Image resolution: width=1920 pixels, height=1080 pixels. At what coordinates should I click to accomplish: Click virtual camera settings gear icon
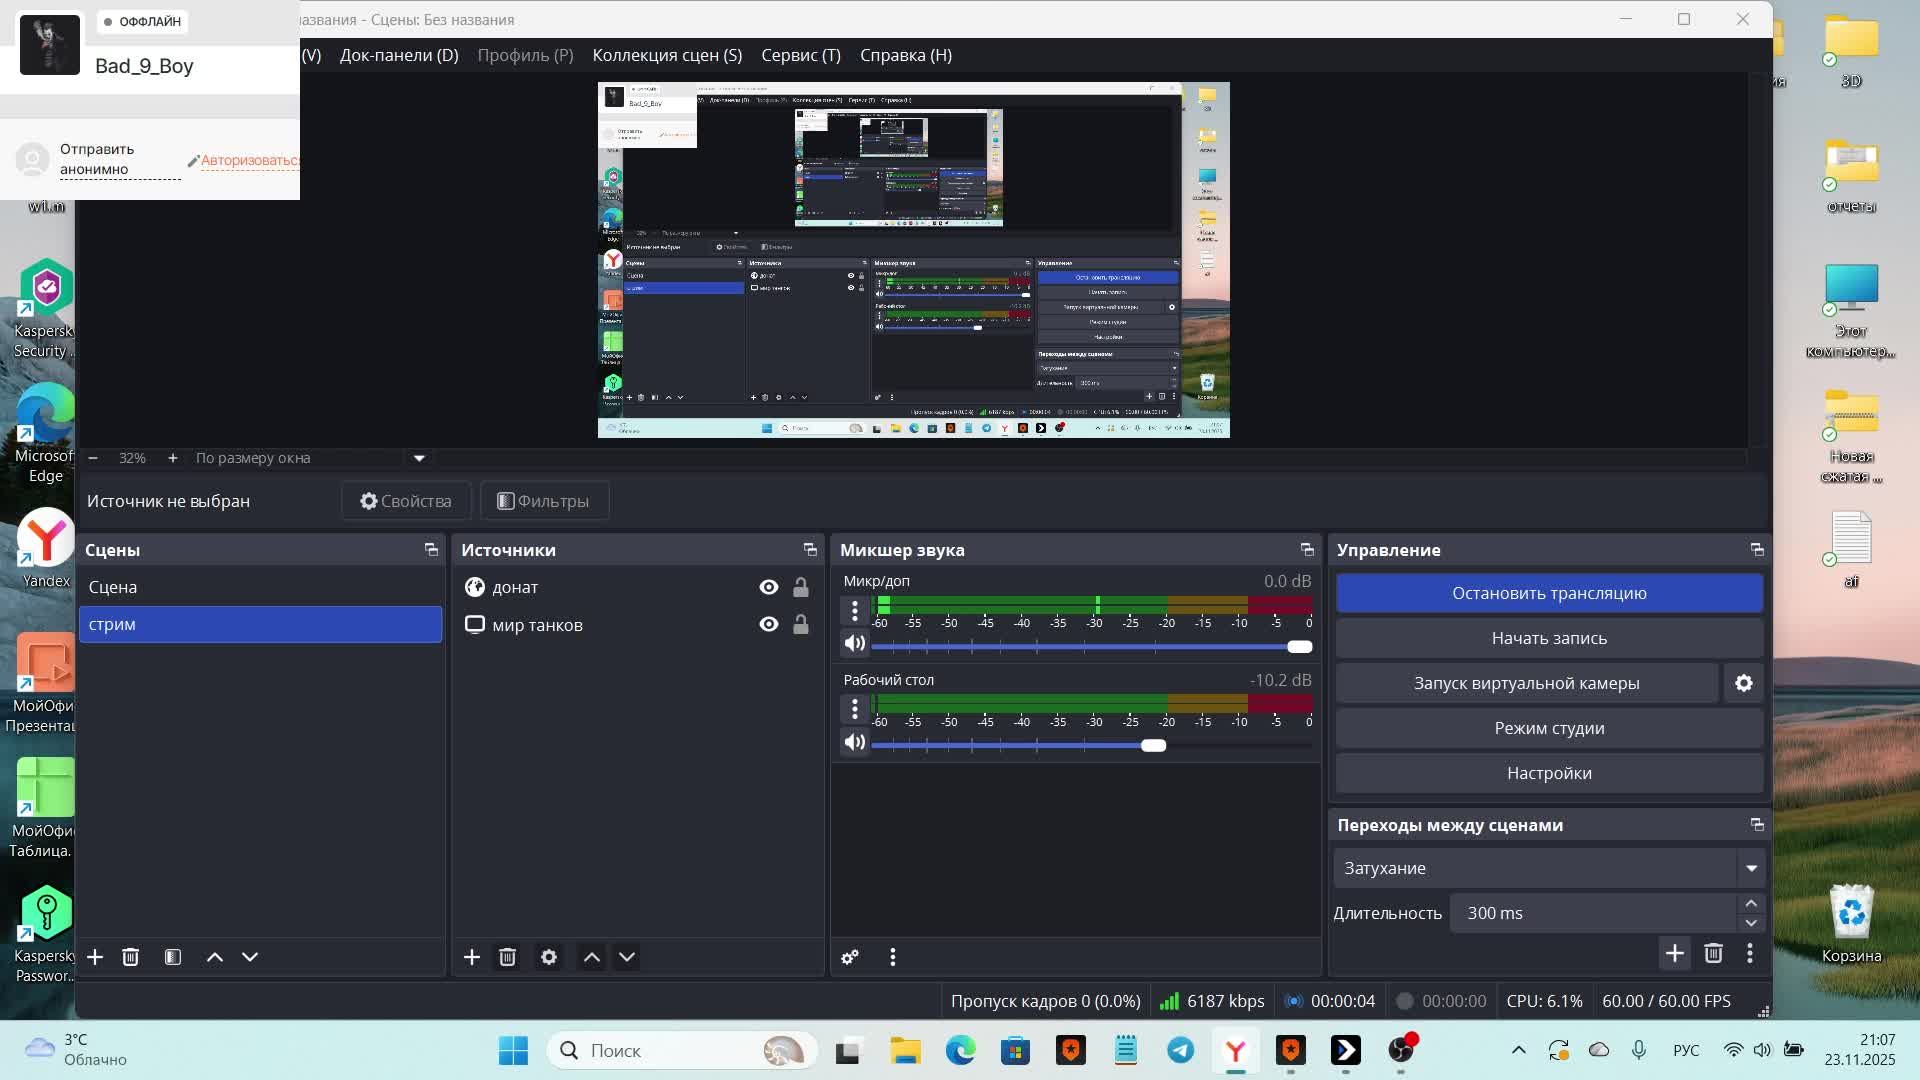point(1744,683)
